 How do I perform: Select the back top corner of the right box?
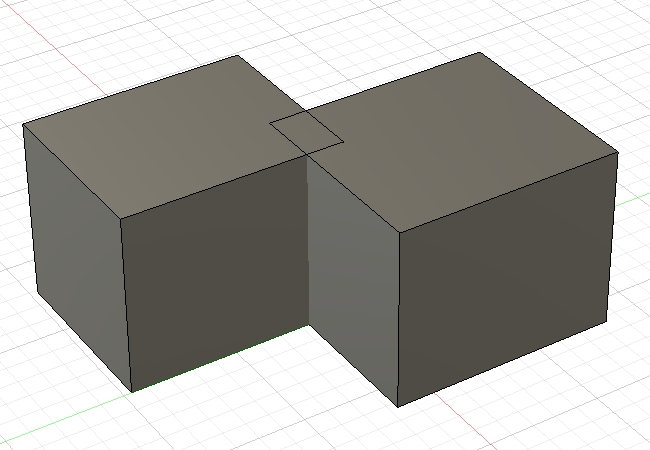click(480, 53)
